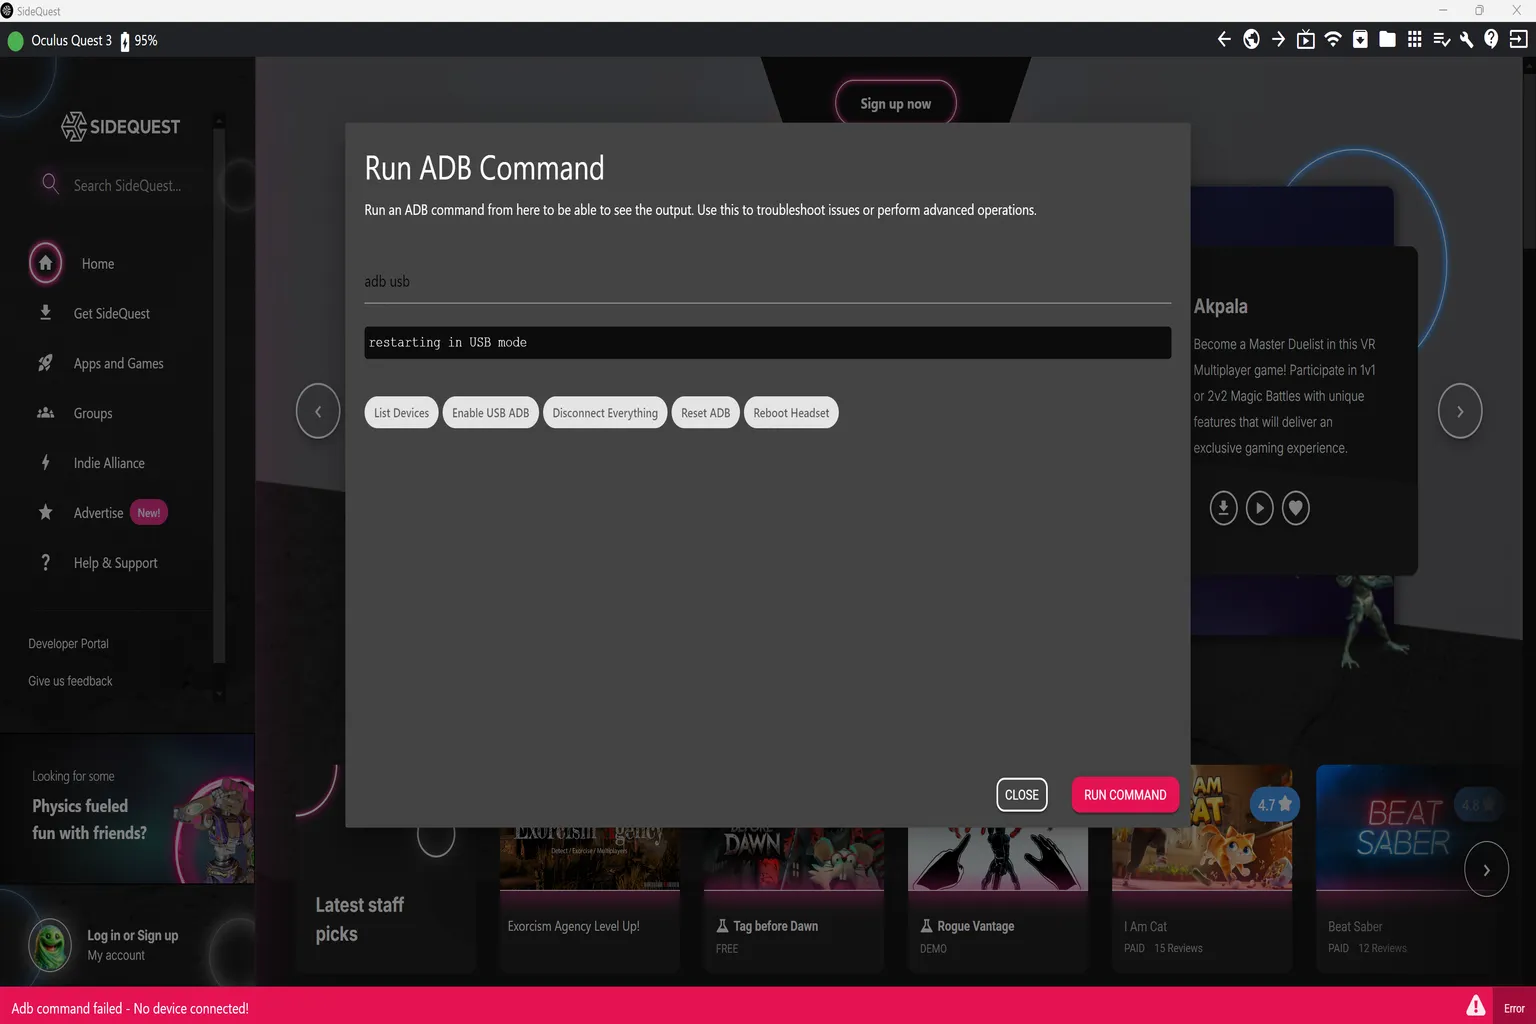Open the install APK file icon

click(x=1360, y=39)
